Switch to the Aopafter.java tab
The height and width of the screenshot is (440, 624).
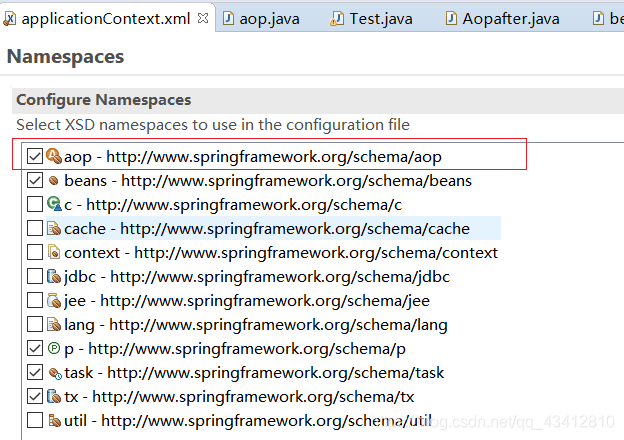[510, 18]
